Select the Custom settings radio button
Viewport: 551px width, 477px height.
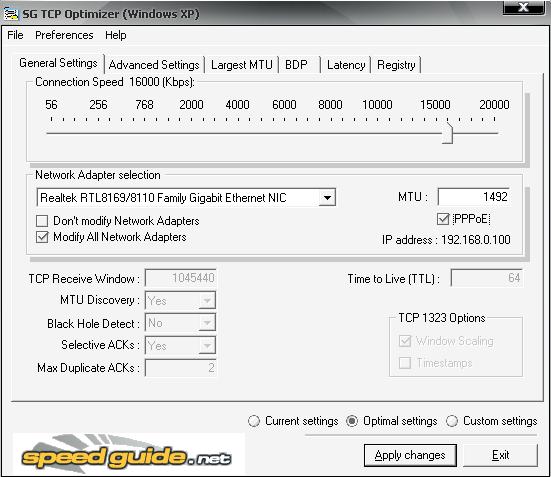[x=452, y=421]
